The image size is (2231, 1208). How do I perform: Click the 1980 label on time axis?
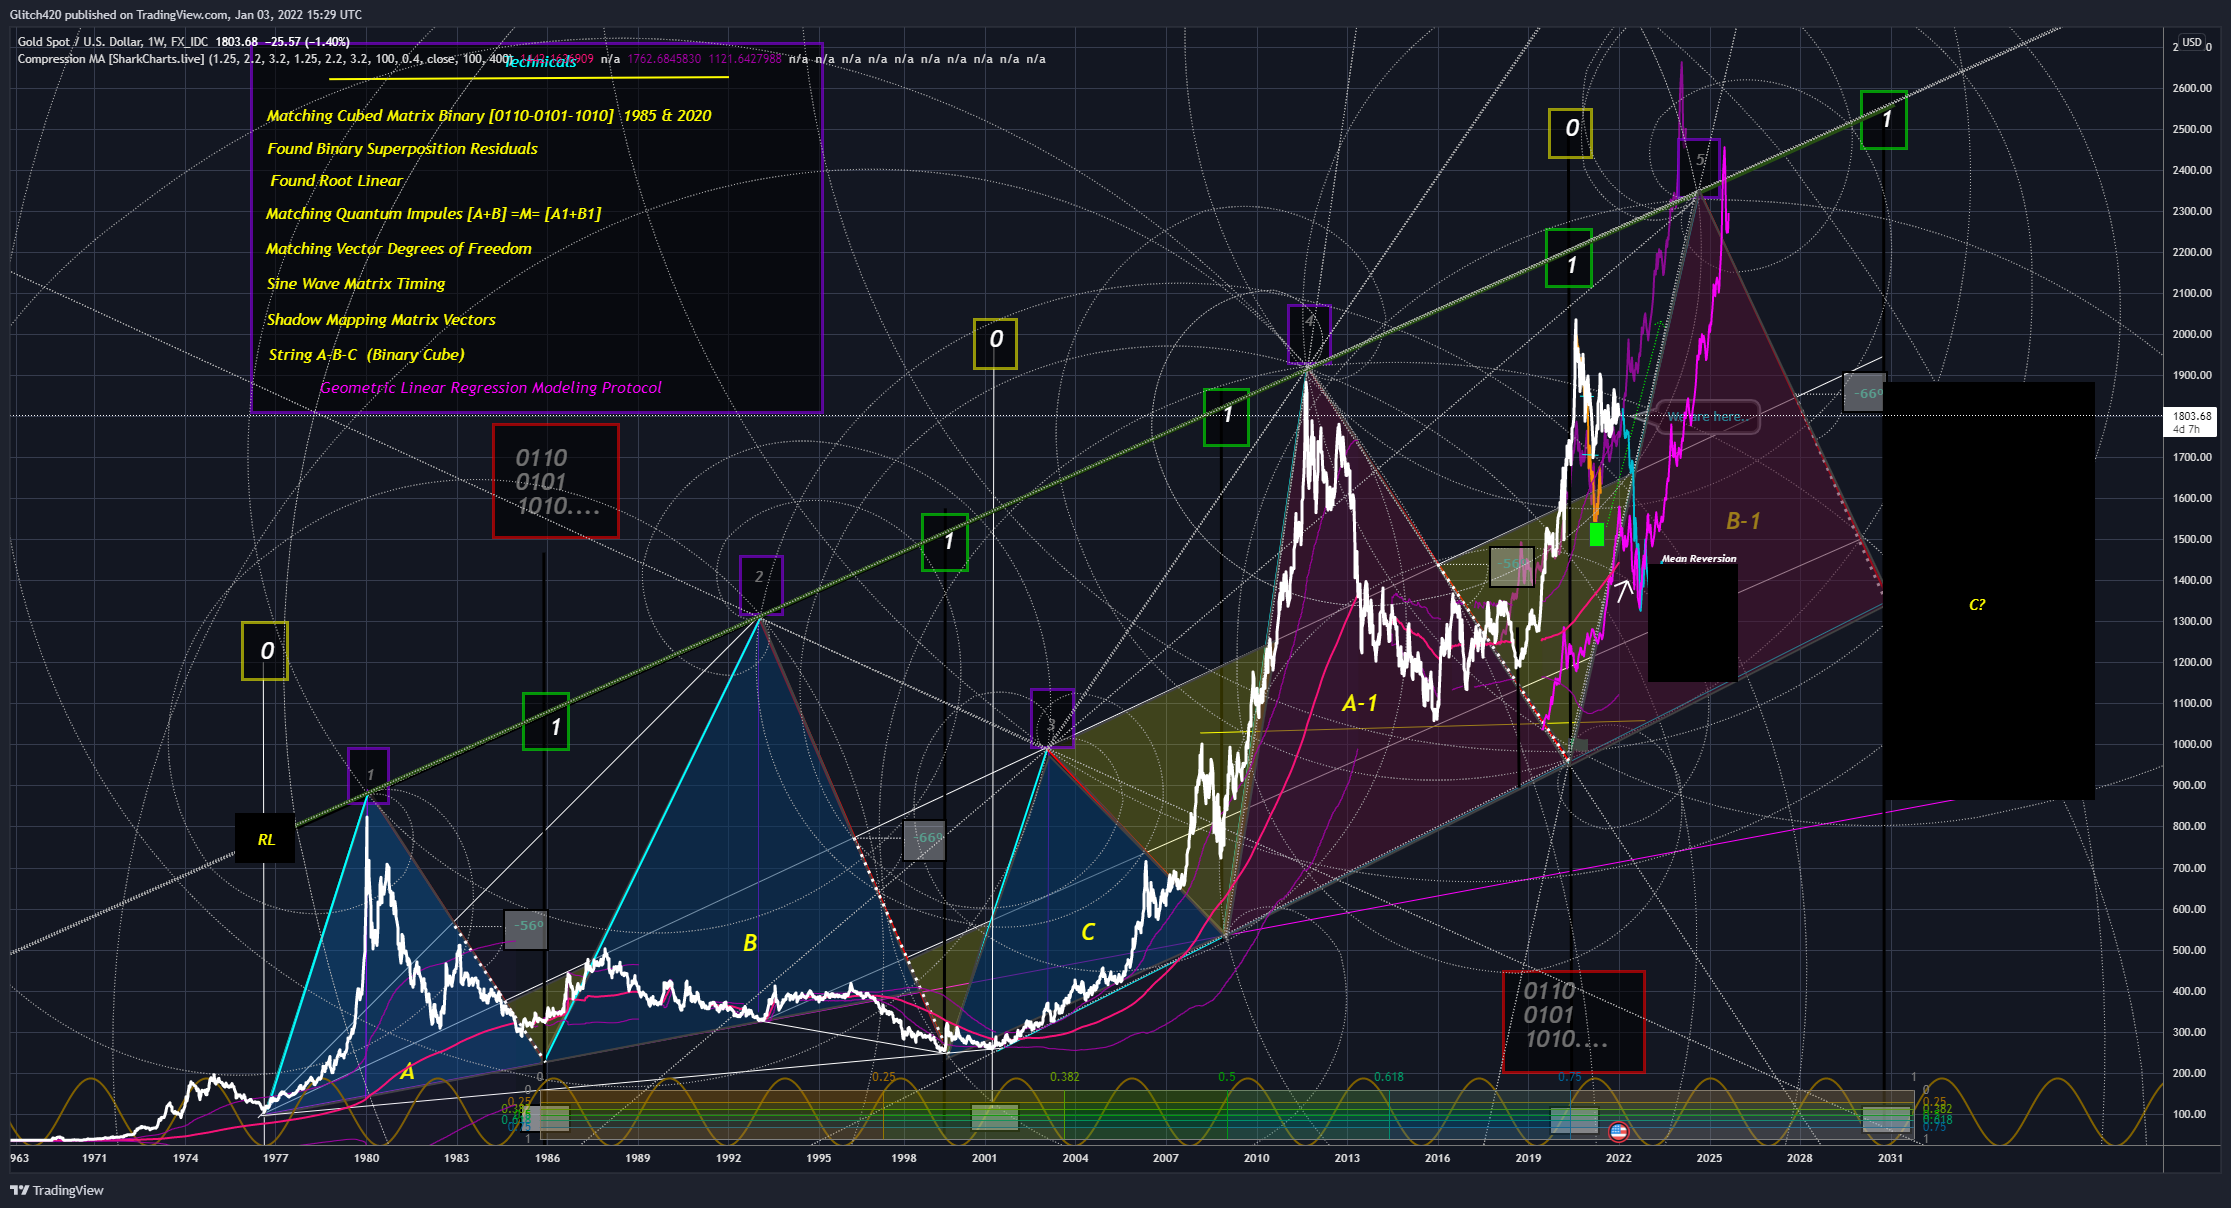(x=366, y=1158)
